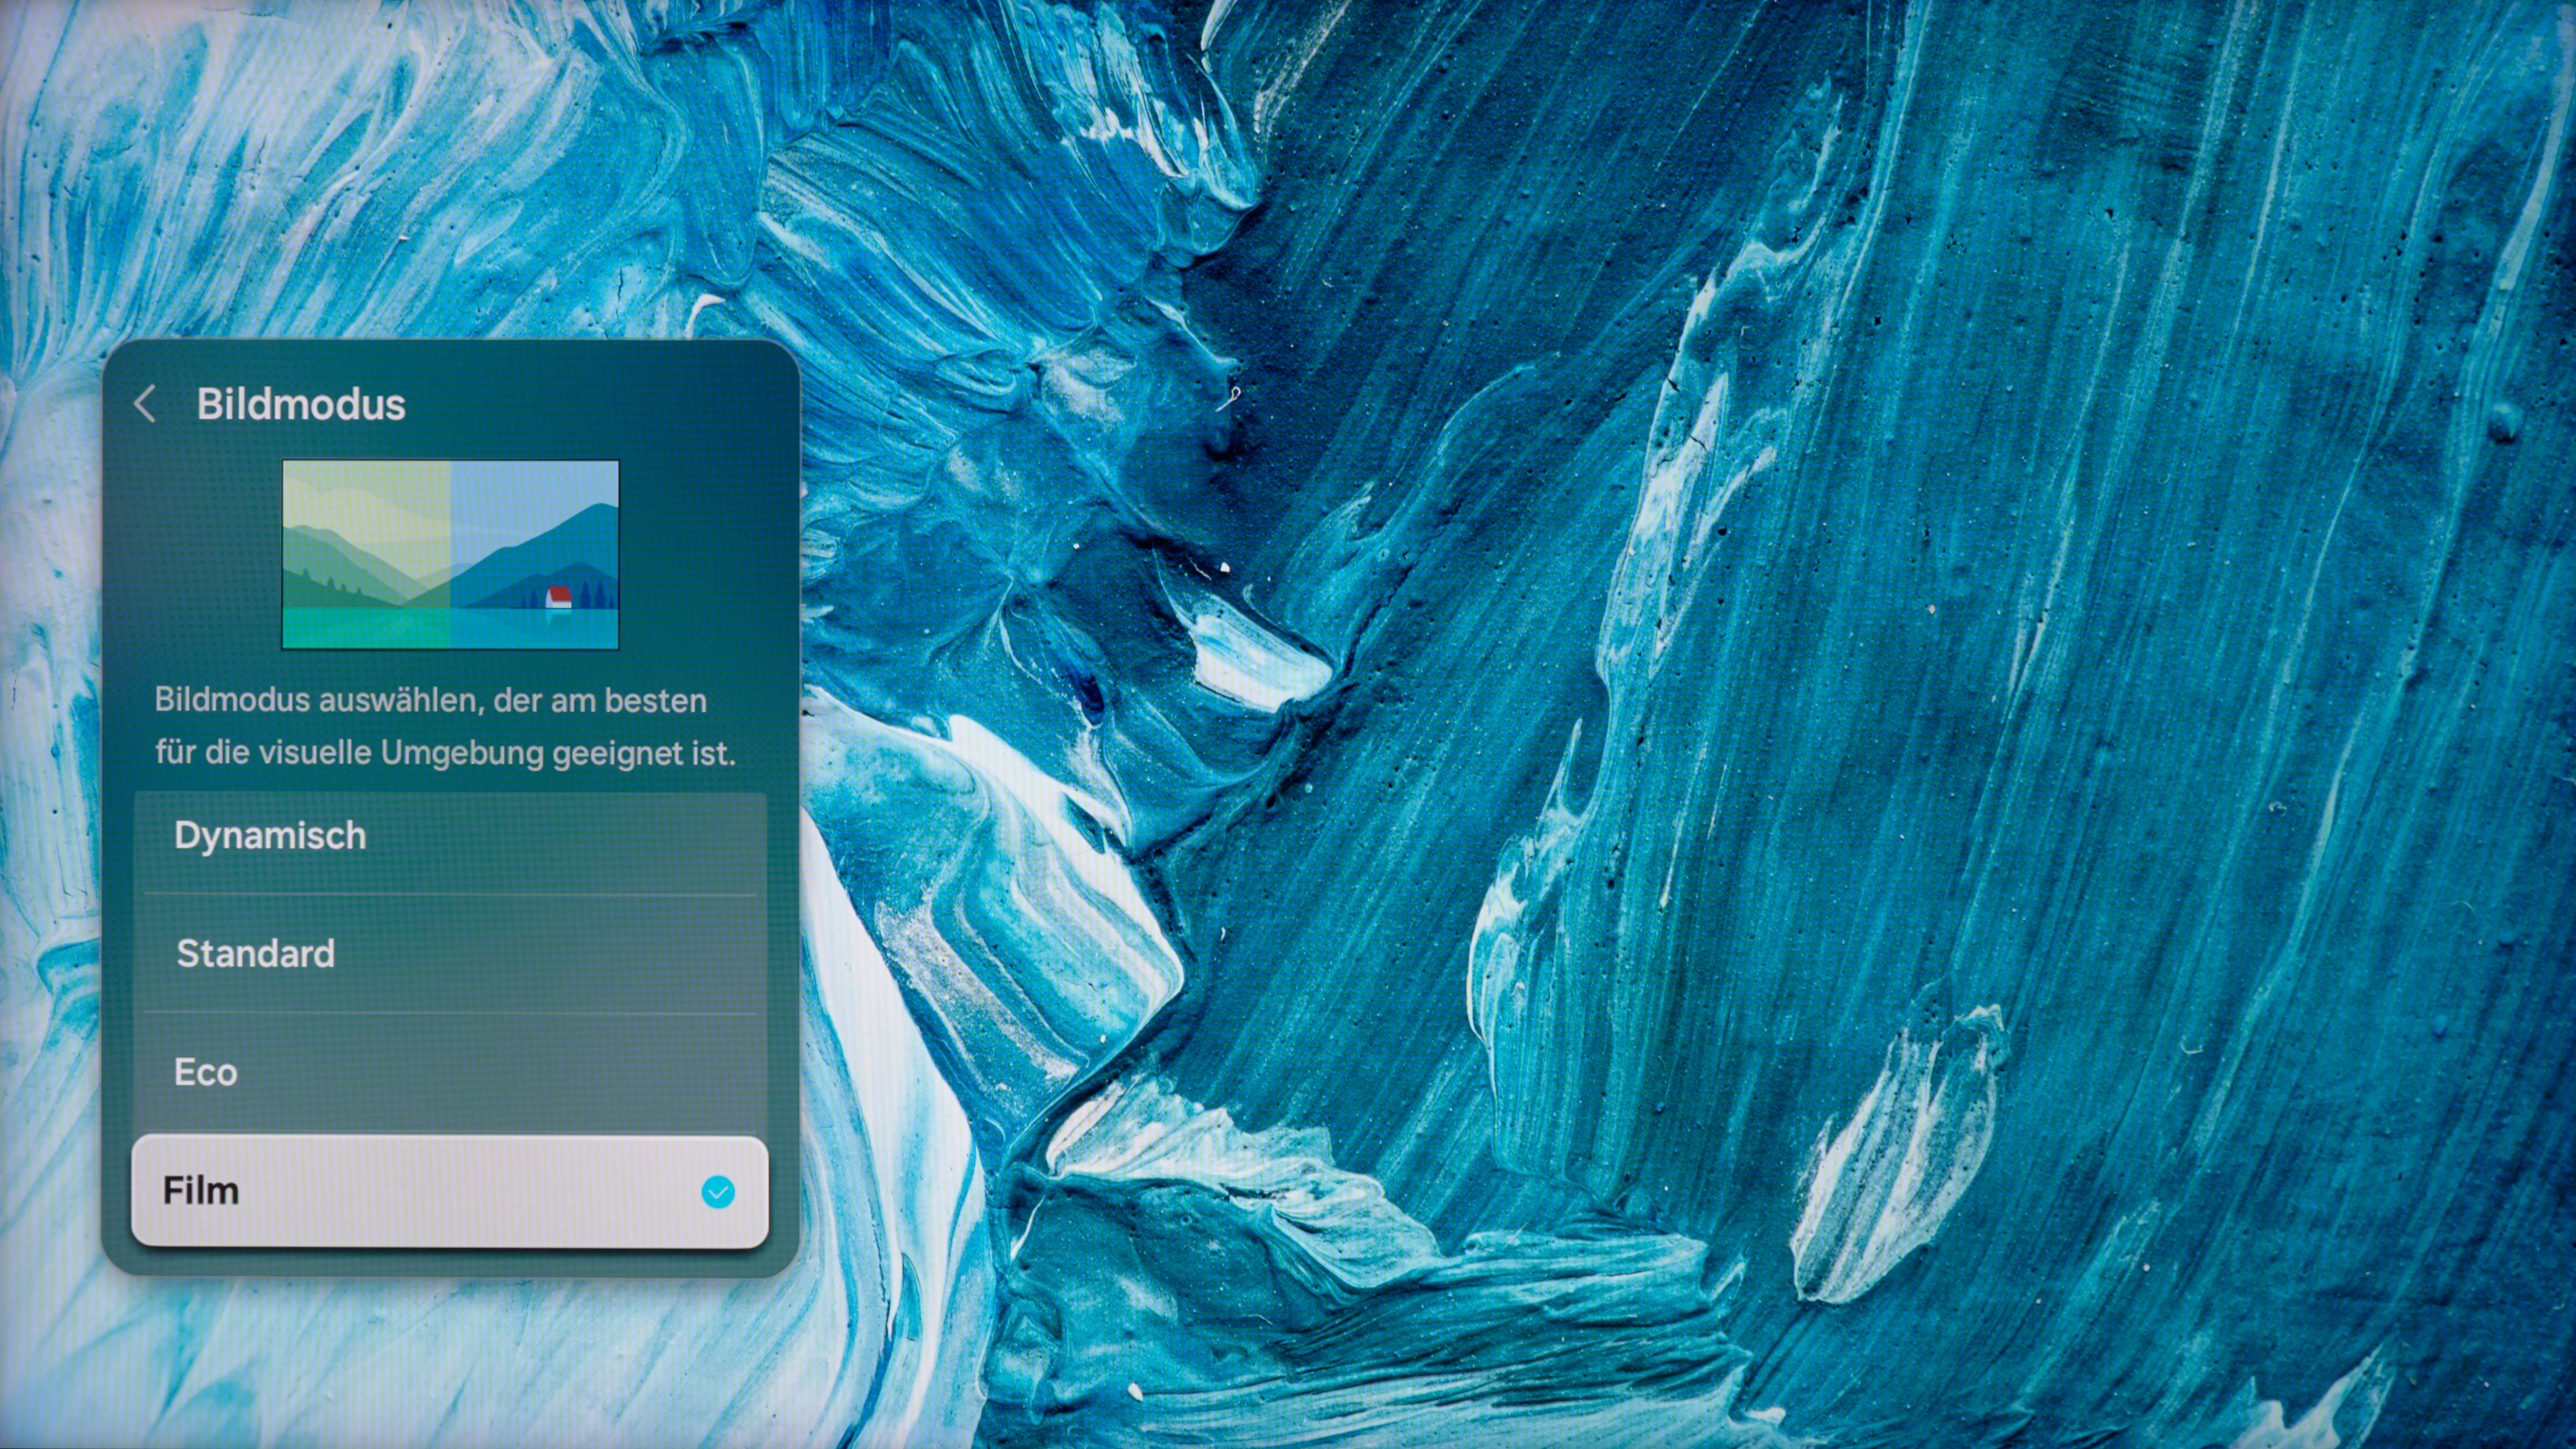2576x1449 pixels.
Task: Select the highlighted Film mode row
Action: 450,1191
